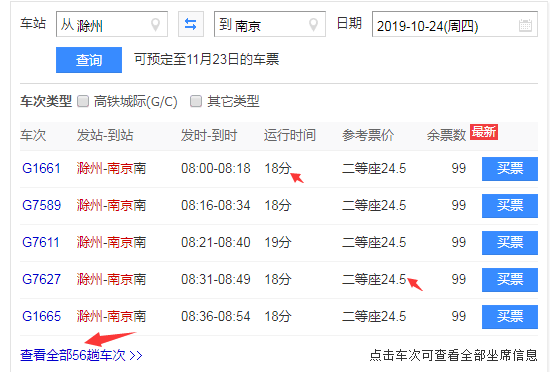Viewport: 557px width, 372px height.
Task: Click remaining tickets 99 in G7589 row
Action: [x=459, y=205]
